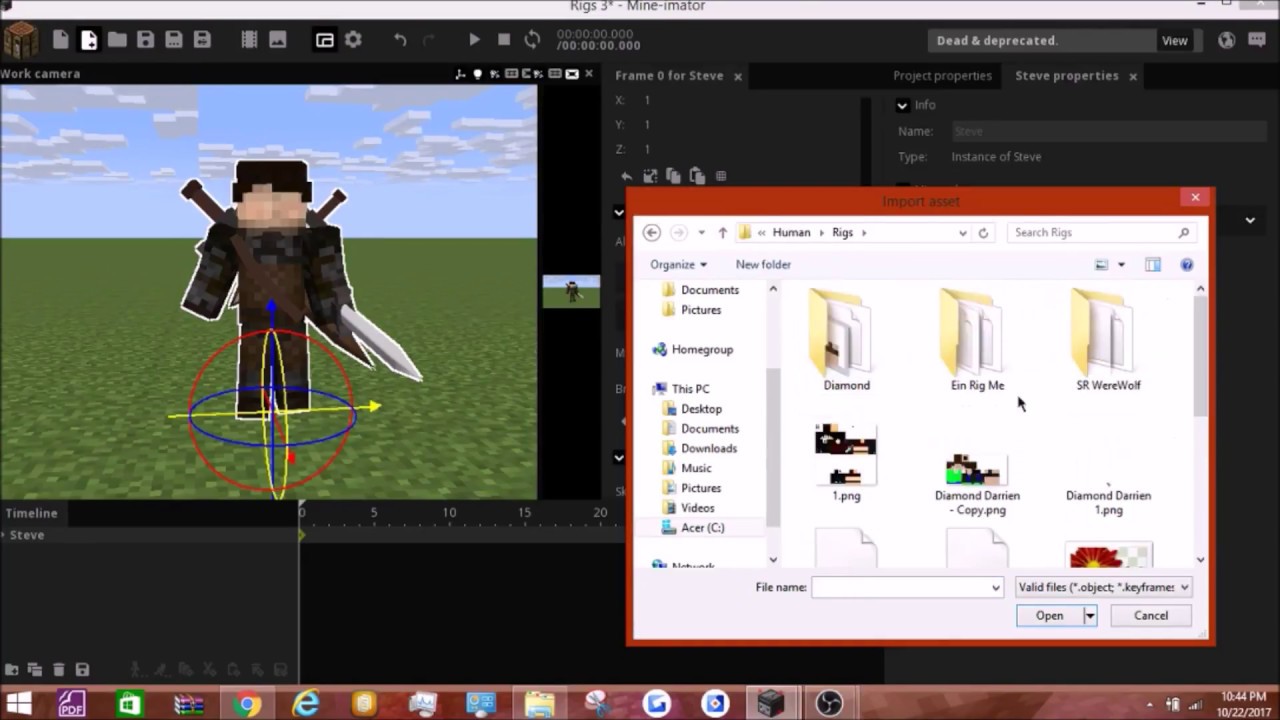Expand the address bar history dropdown
The image size is (1280, 720).
962,232
